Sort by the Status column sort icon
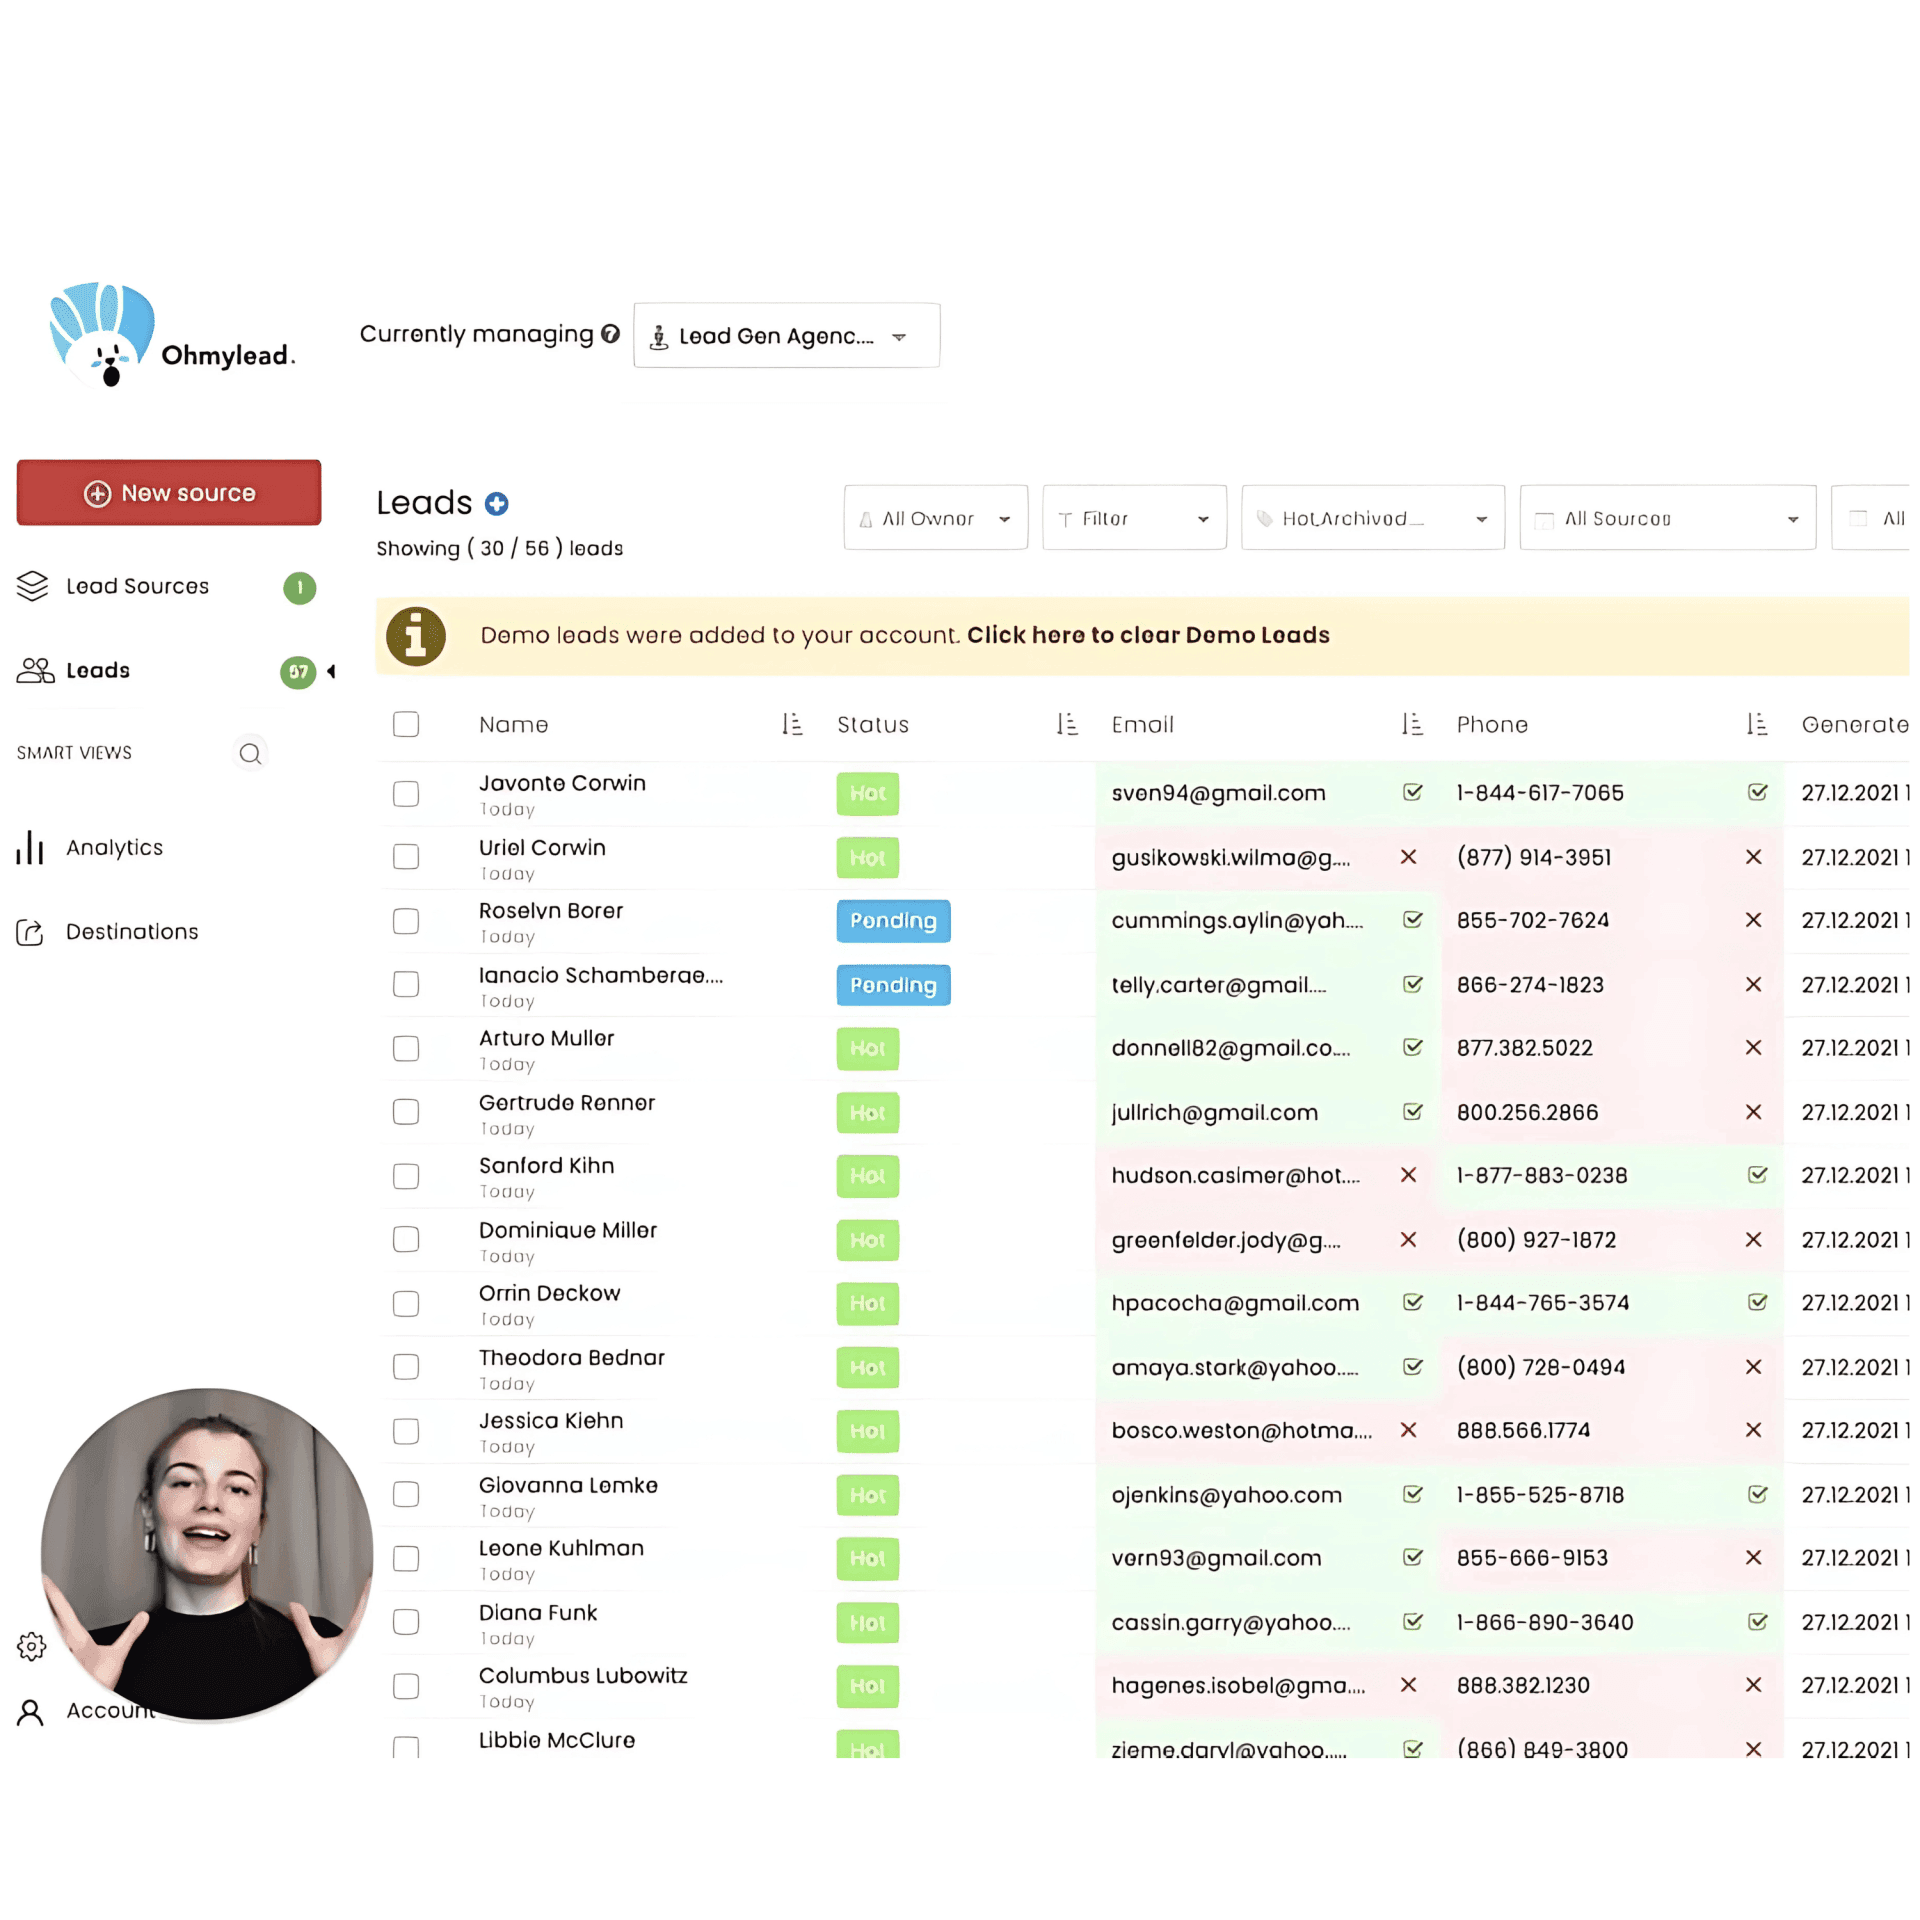This screenshot has width=1920, height=1920. 1066,724
